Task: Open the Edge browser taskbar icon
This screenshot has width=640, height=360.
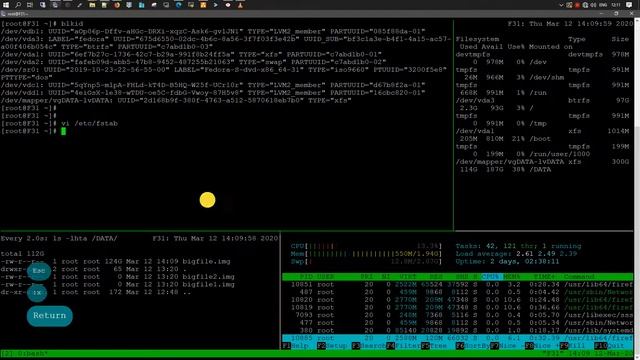Action: (178, 5)
